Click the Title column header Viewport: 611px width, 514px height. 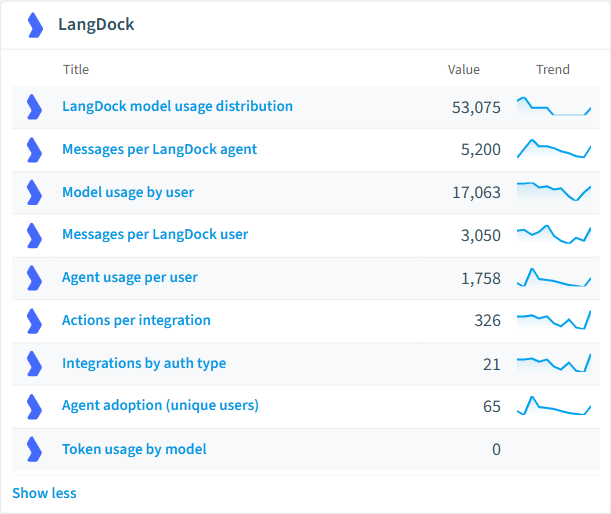click(76, 69)
